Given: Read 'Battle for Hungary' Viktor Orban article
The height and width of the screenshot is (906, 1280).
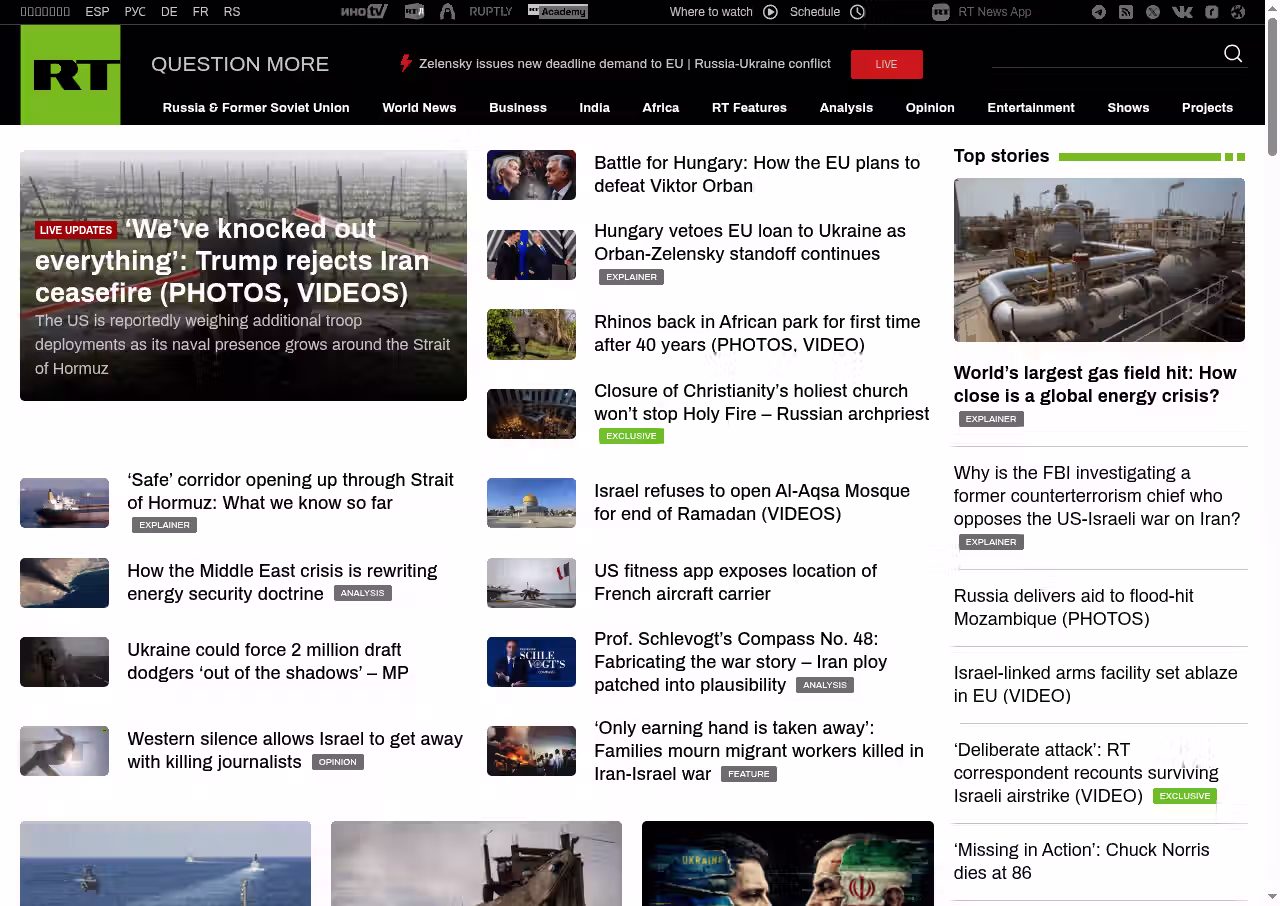Looking at the screenshot, I should coord(756,174).
